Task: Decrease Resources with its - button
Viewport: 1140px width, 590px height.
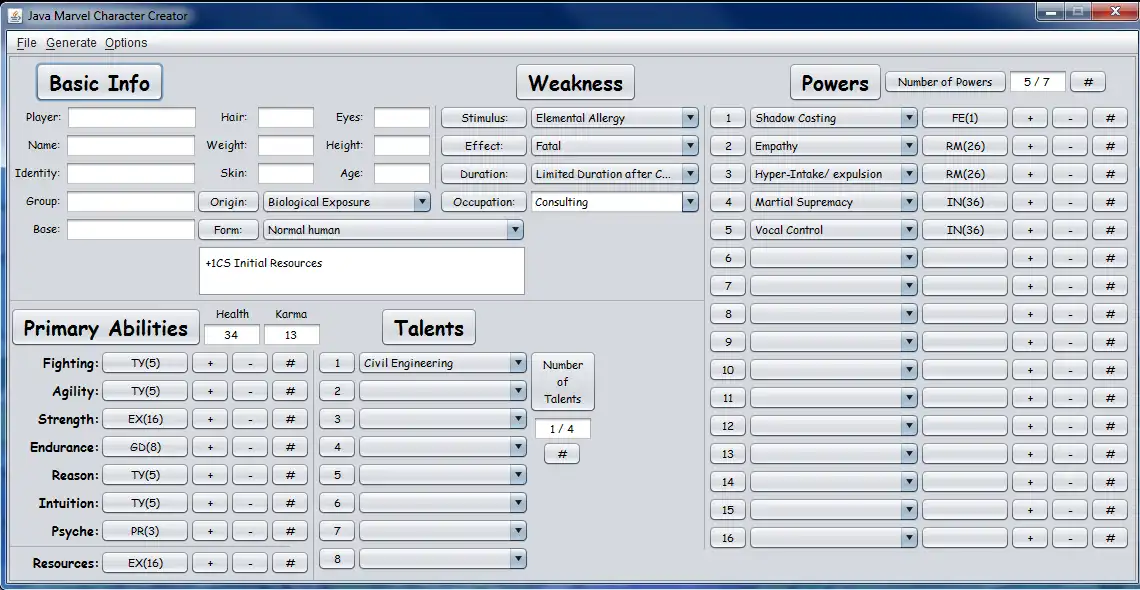Action: pos(250,562)
